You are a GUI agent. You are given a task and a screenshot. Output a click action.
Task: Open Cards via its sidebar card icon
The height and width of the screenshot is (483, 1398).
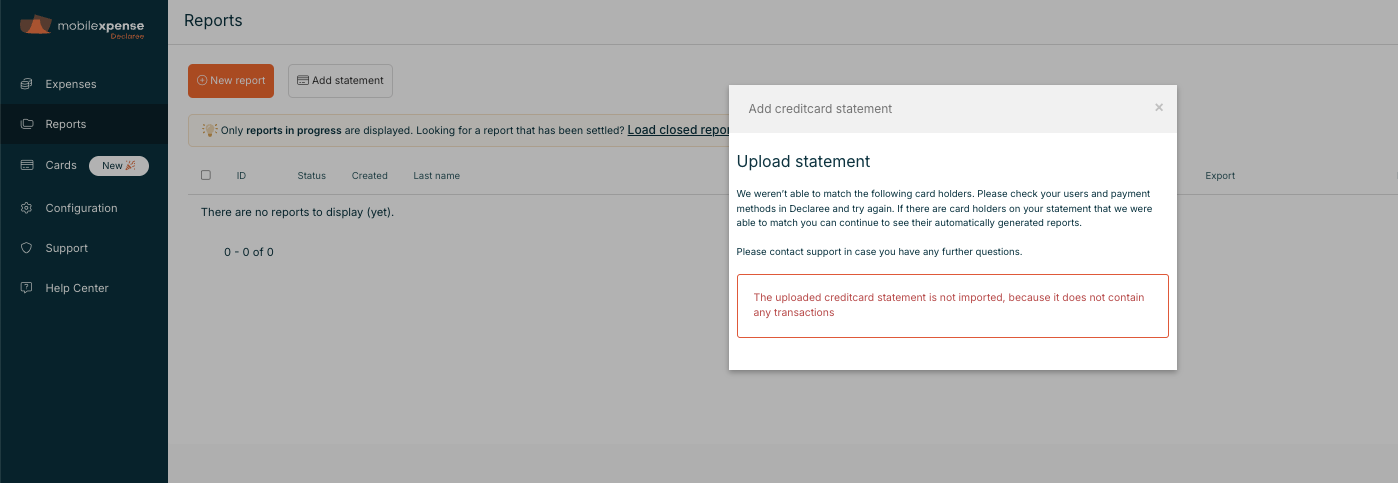(x=27, y=165)
